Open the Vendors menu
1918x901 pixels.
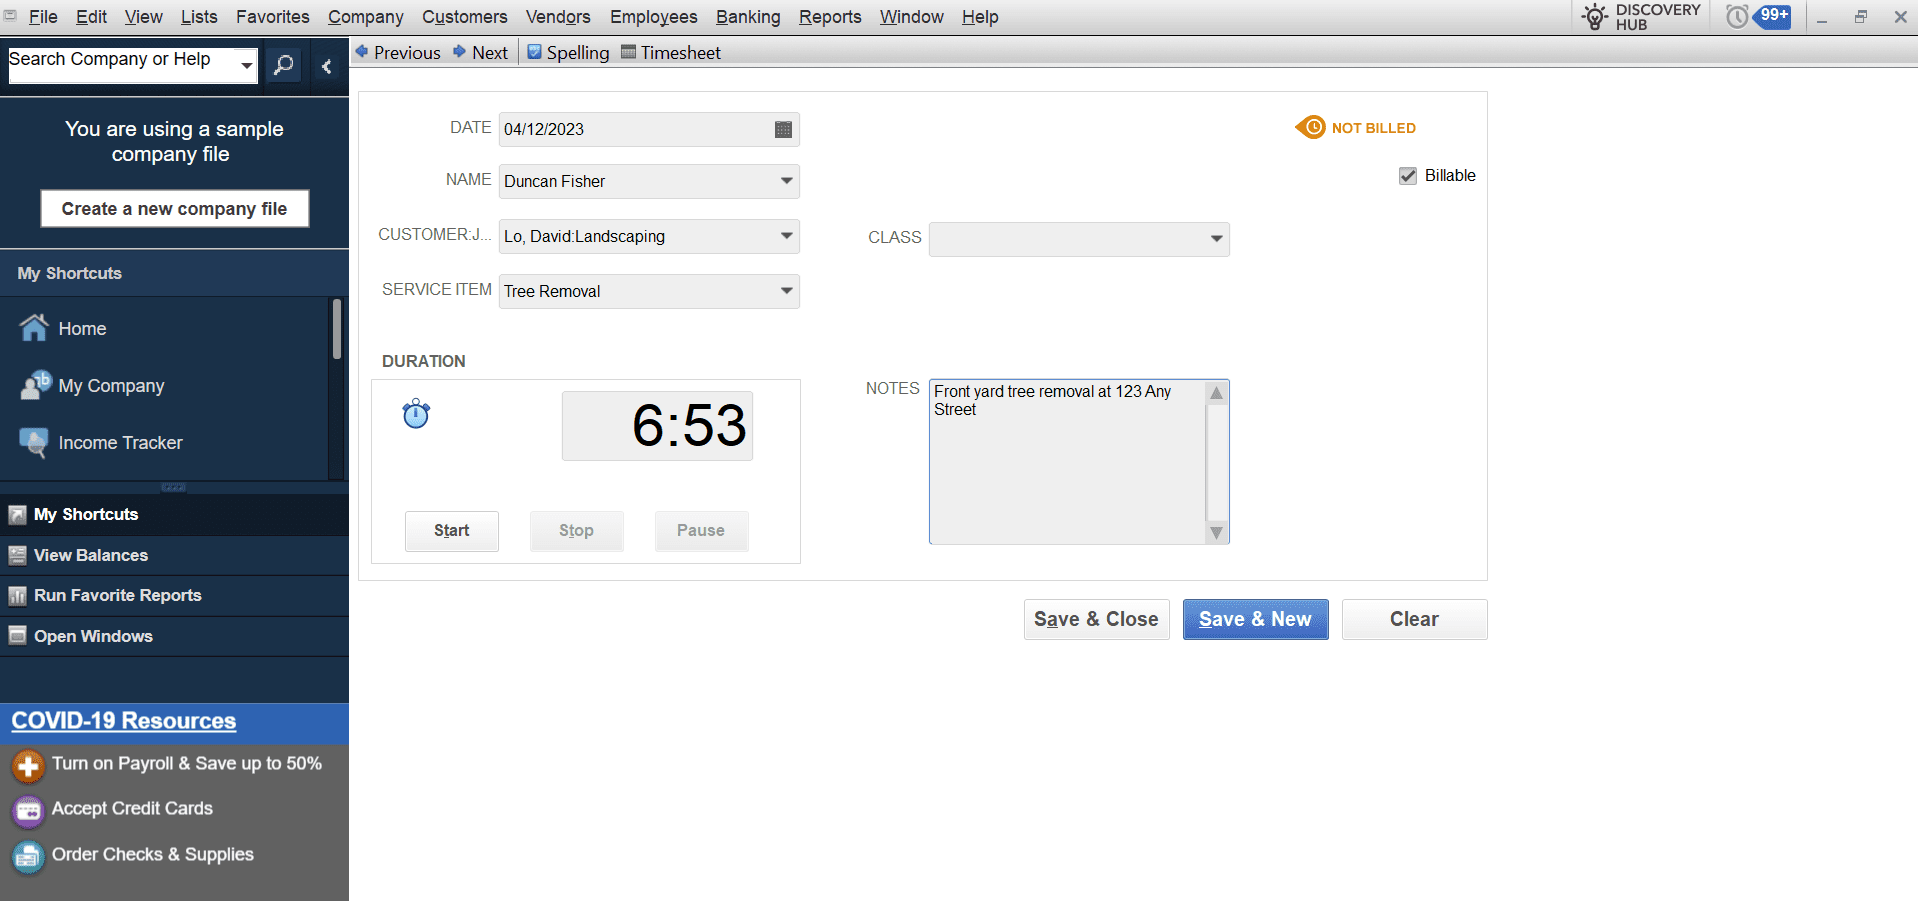tap(558, 17)
